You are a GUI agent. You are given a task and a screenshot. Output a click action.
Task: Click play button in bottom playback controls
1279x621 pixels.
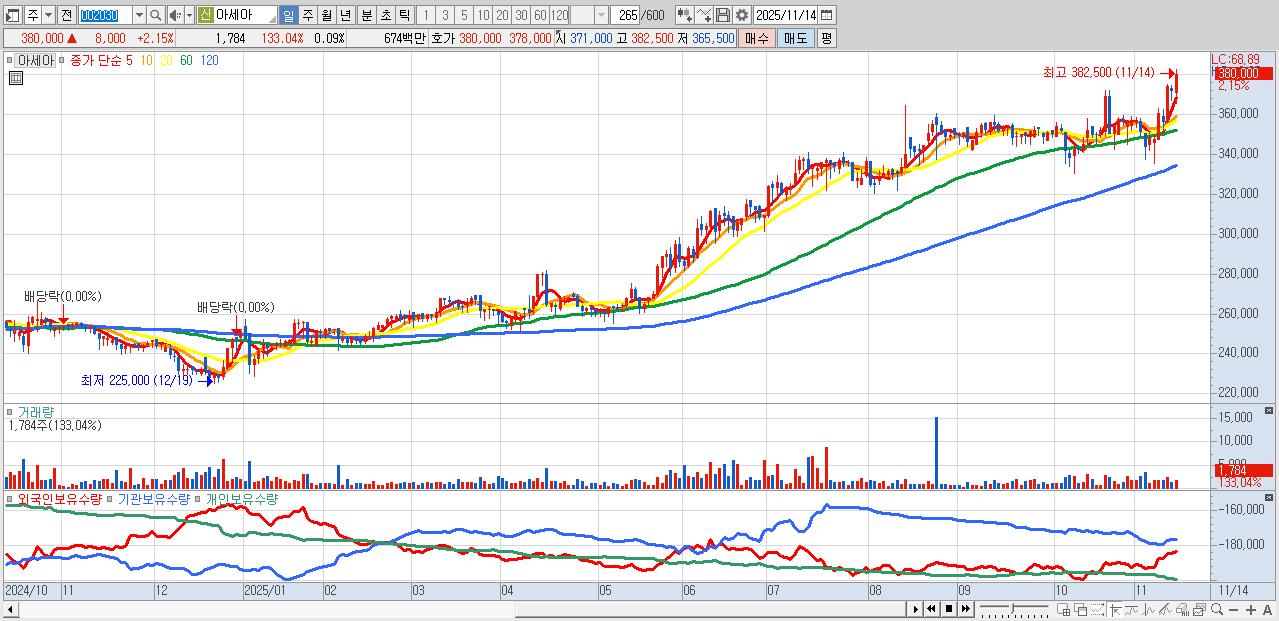point(916,609)
